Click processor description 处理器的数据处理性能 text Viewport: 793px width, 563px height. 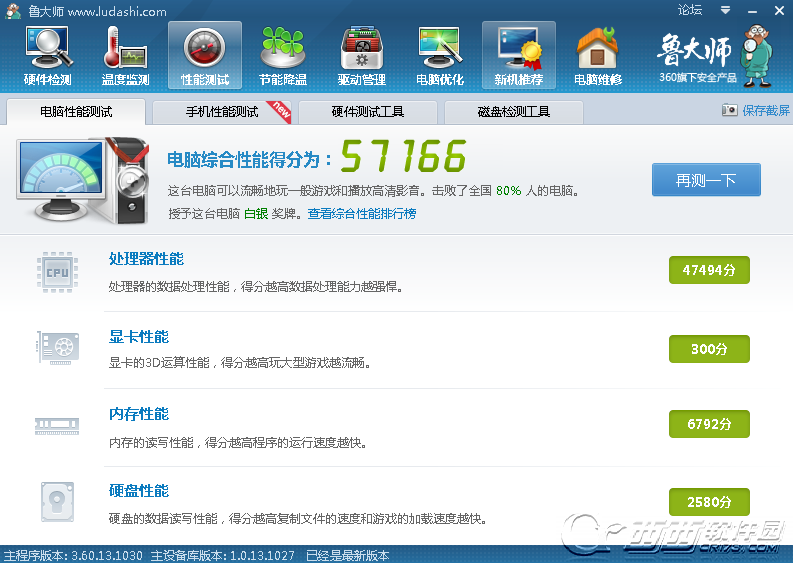point(255,287)
